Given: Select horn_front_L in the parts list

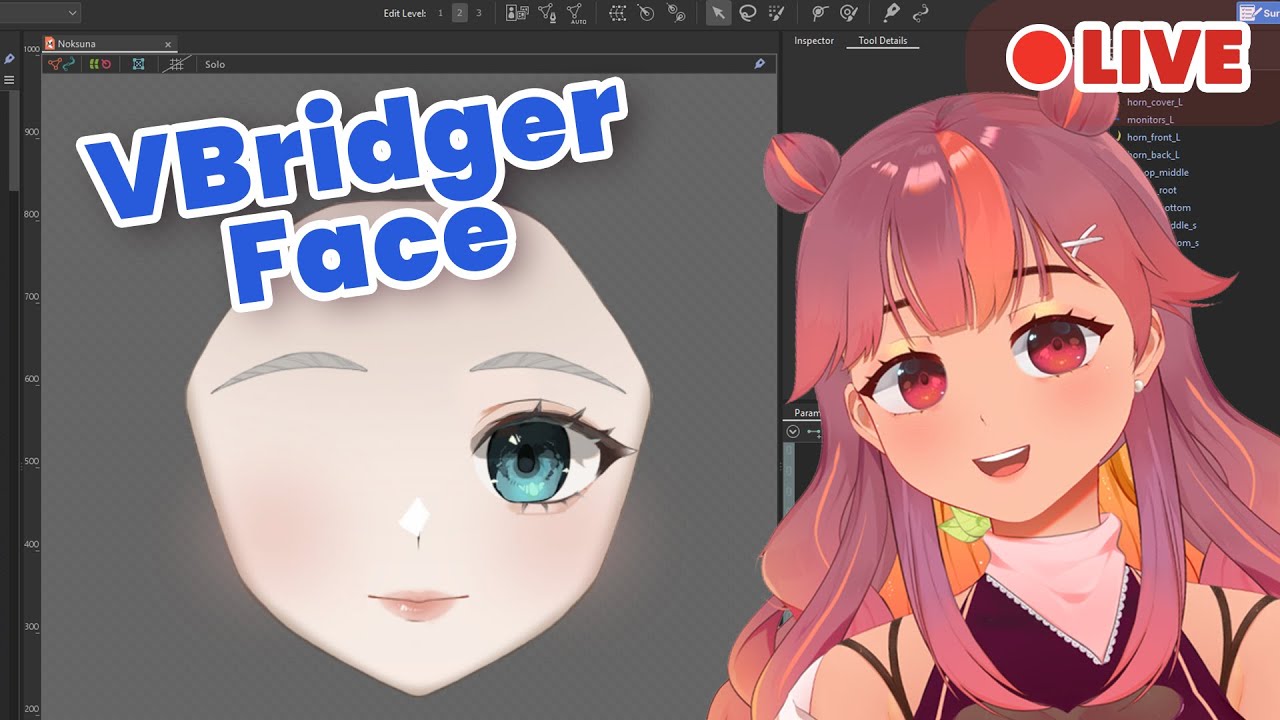Looking at the screenshot, I should click(1153, 137).
